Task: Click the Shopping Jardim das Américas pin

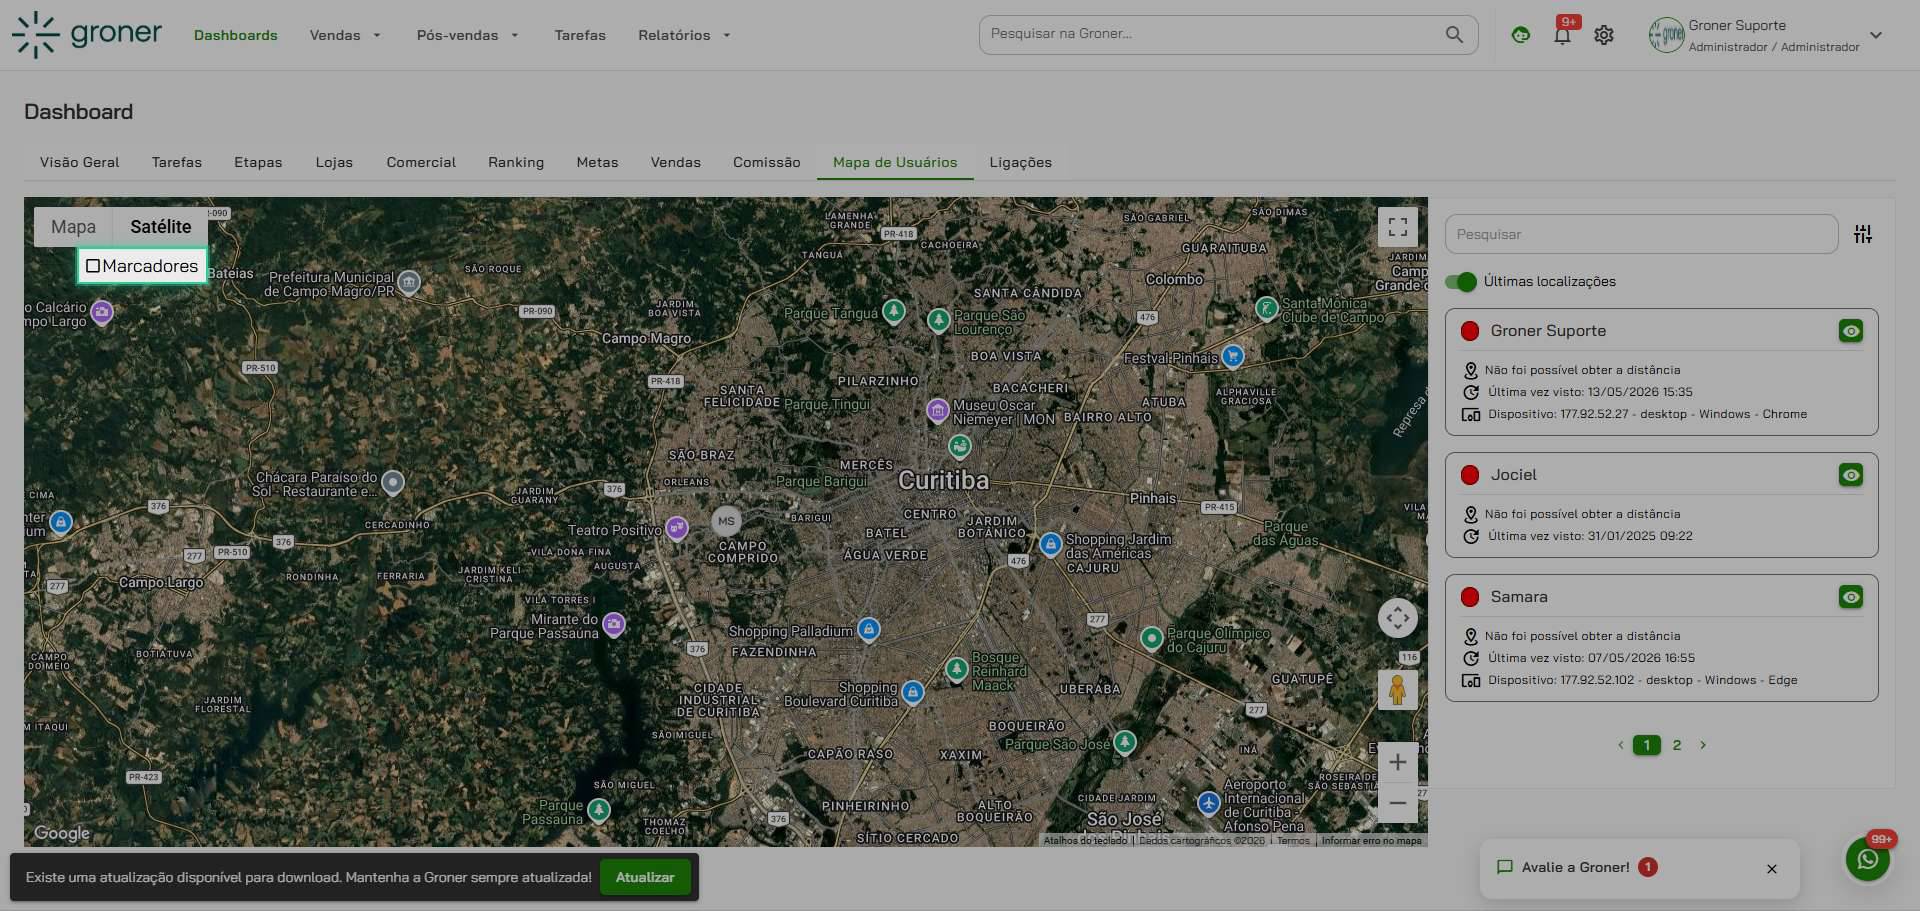Action: [x=1050, y=544]
